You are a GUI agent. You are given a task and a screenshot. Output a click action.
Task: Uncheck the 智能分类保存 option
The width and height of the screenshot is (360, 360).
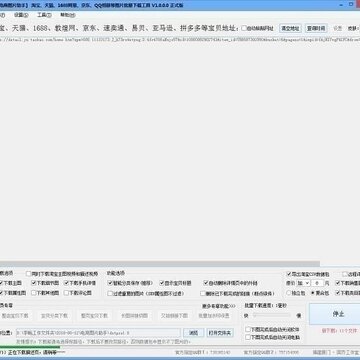(130, 283)
